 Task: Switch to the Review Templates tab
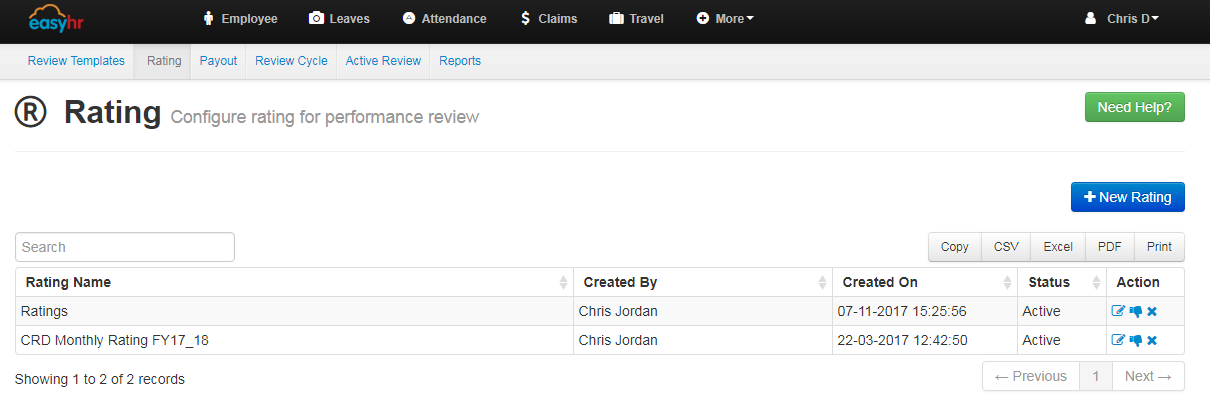click(76, 61)
